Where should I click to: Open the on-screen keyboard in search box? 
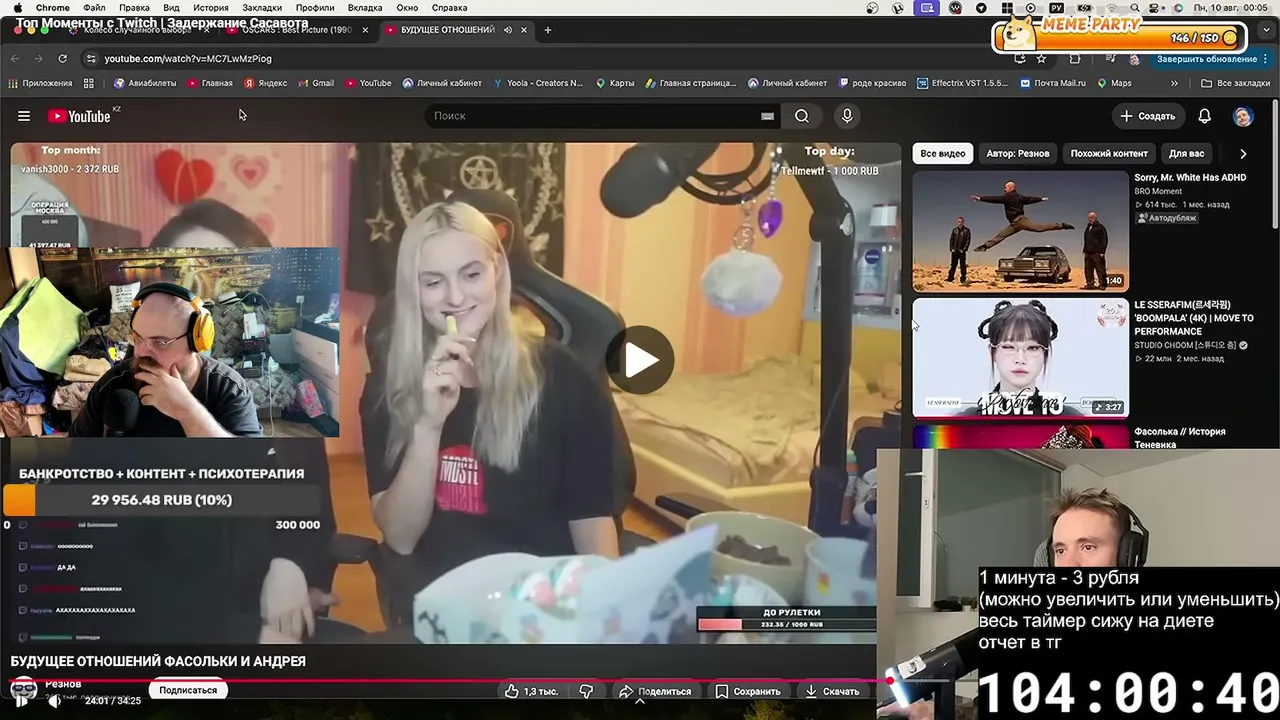pyautogui.click(x=767, y=116)
